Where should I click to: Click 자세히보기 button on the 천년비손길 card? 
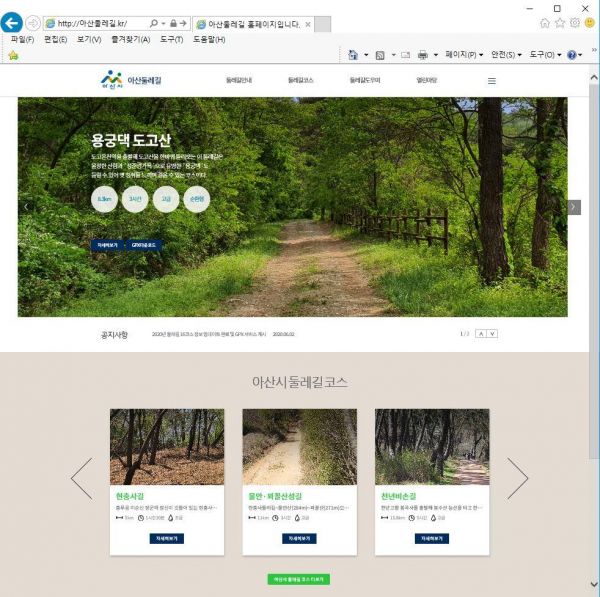432,538
